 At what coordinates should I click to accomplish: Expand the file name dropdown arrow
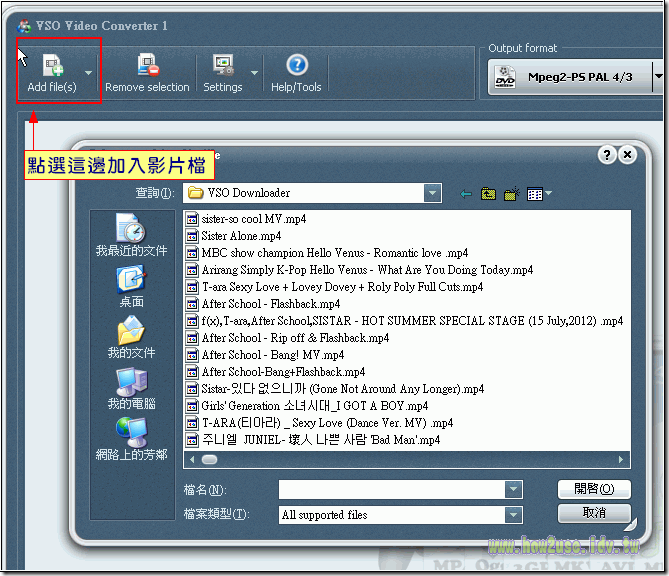[513, 490]
